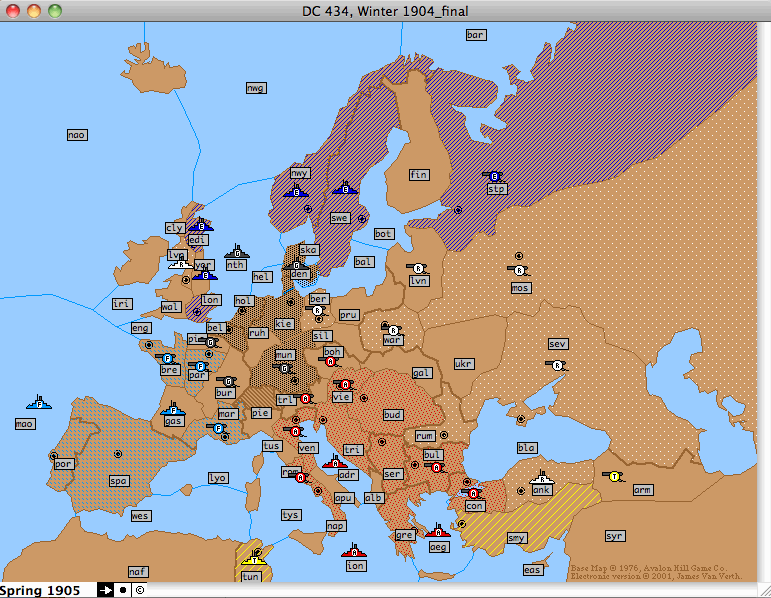Image resolution: width=771 pixels, height=598 pixels.
Task: Select the orders arrow tool in bottom bar
Action: [105, 590]
